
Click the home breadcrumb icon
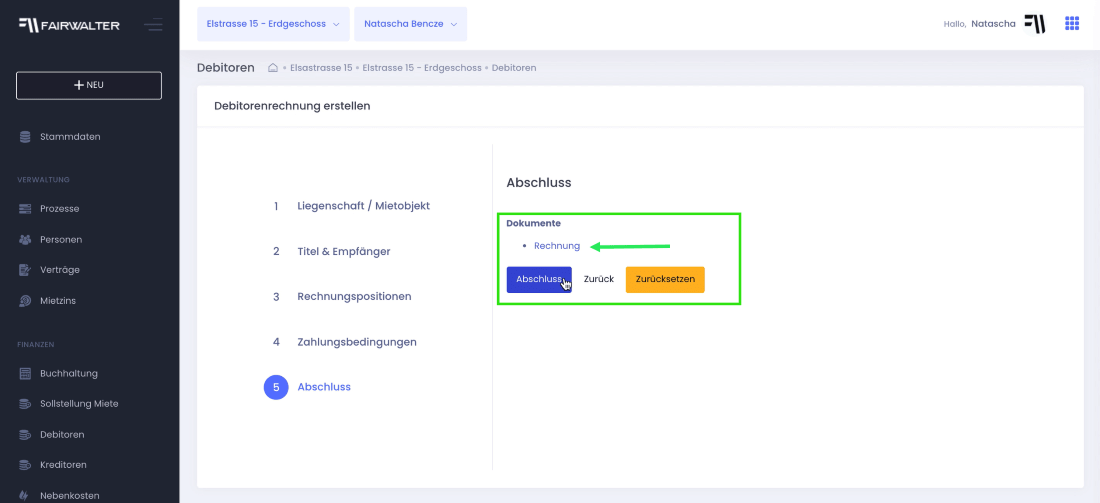click(273, 68)
